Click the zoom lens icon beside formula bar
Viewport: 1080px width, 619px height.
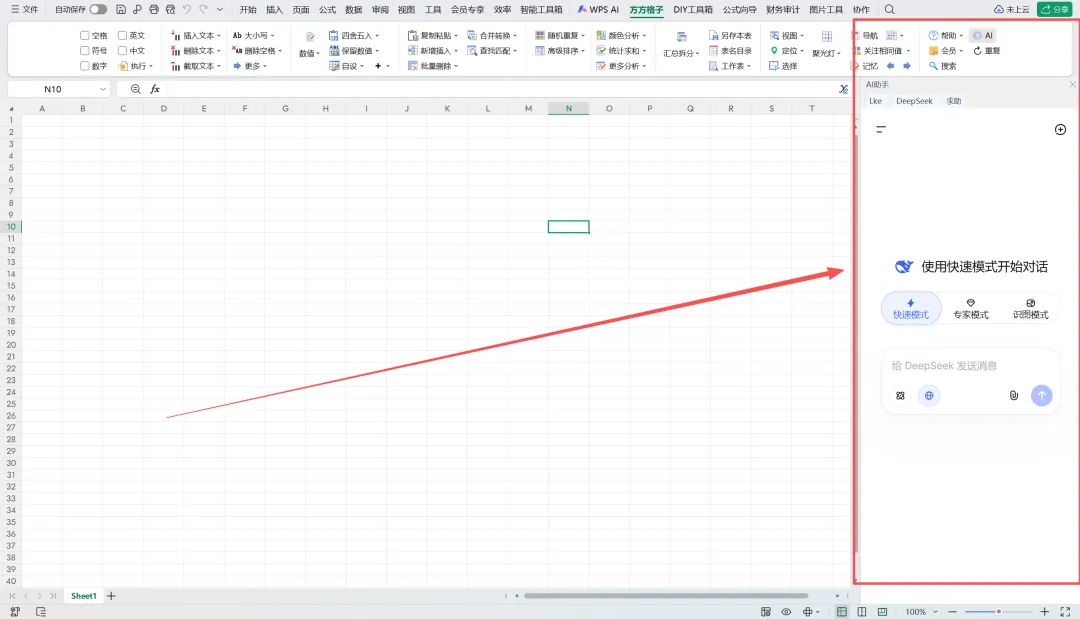pyautogui.click(x=136, y=89)
